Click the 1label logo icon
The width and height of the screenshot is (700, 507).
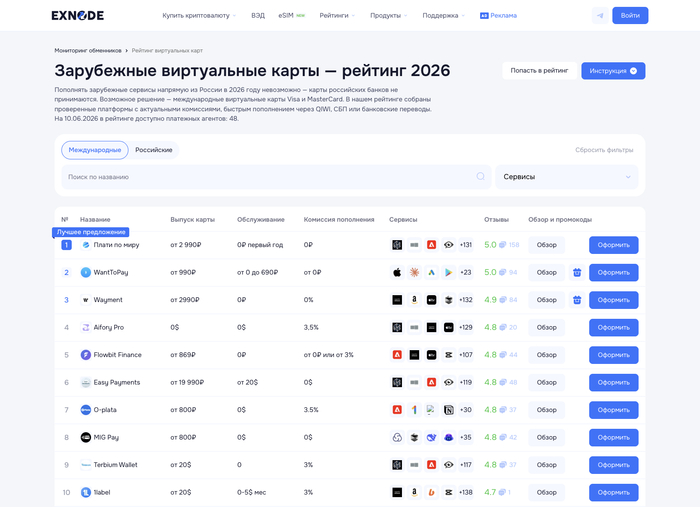86,492
